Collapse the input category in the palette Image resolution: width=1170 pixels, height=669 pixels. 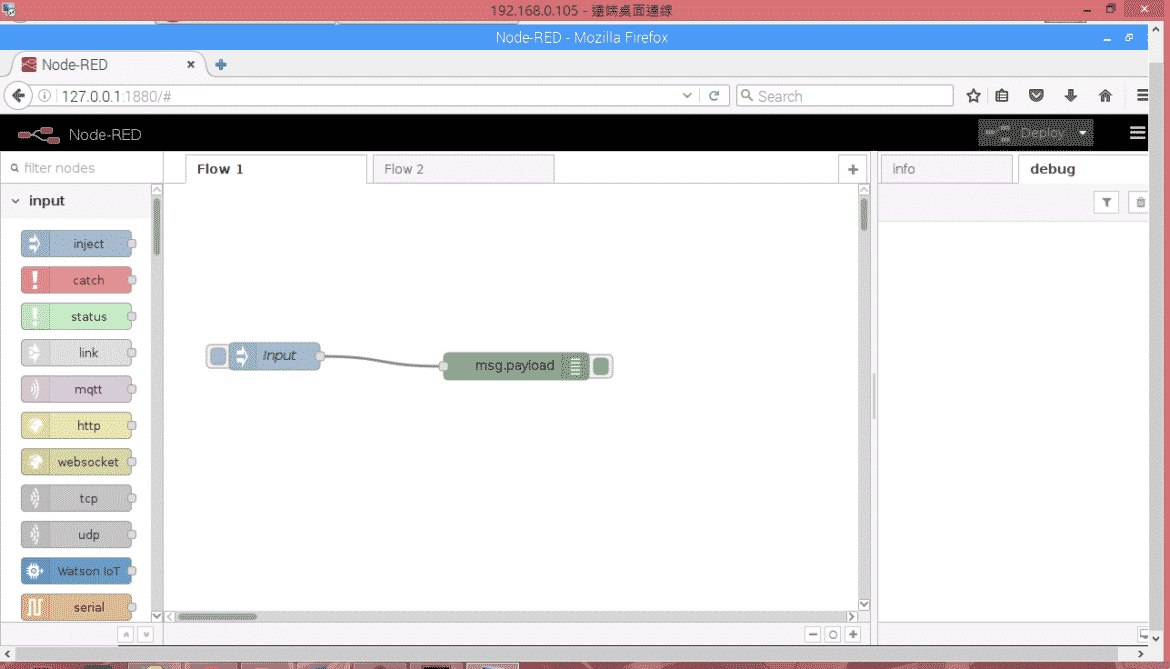pyautogui.click(x=17, y=201)
